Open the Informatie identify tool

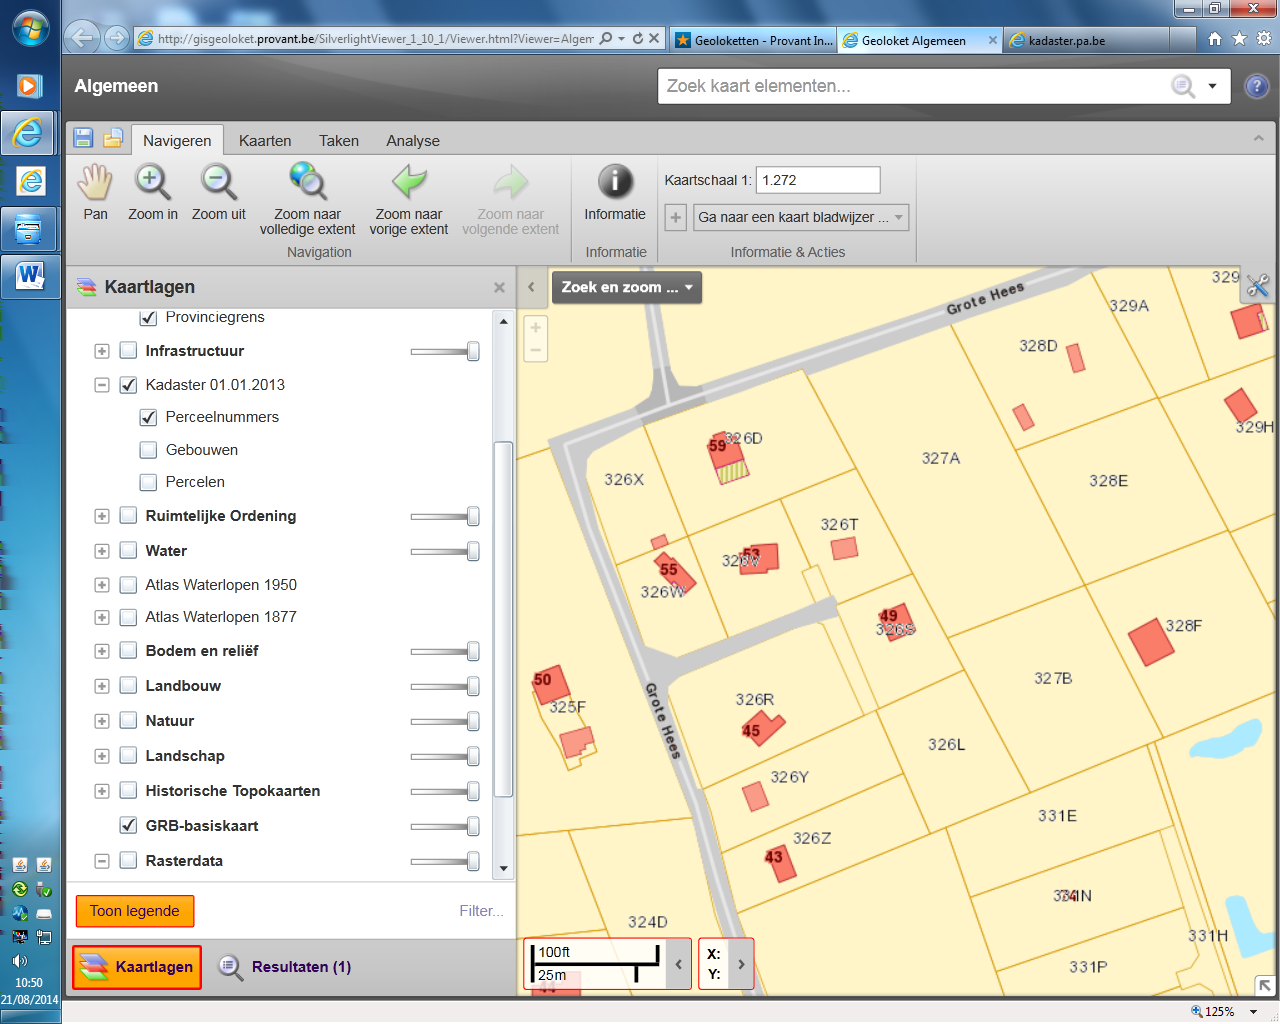pos(615,192)
